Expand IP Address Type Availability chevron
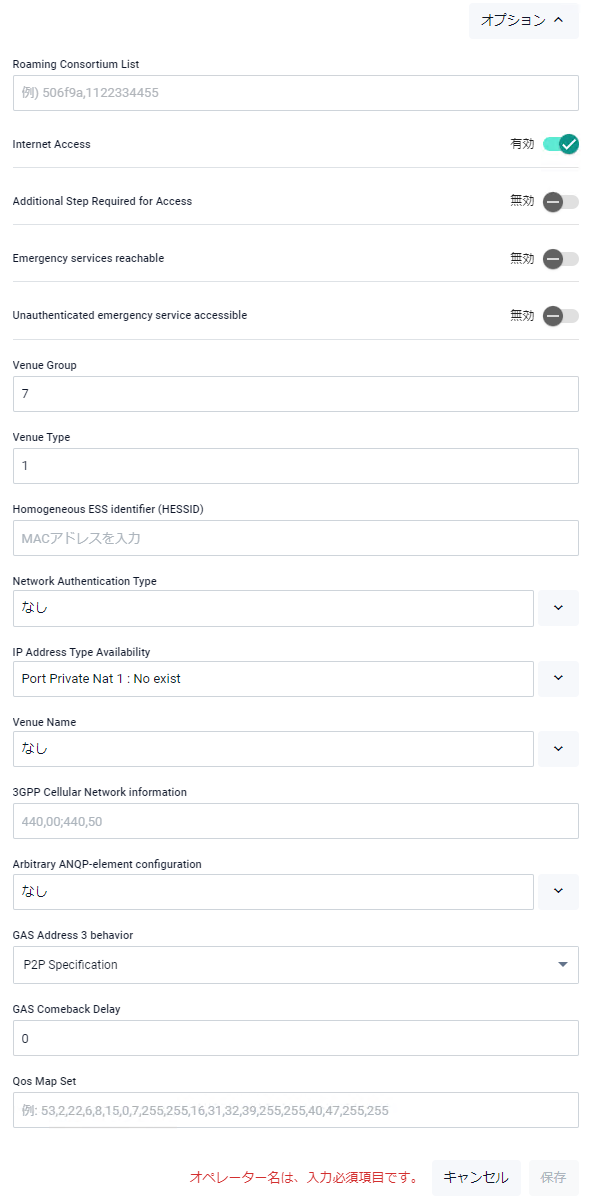Screen dimensions: 595x1201 click(558, 678)
